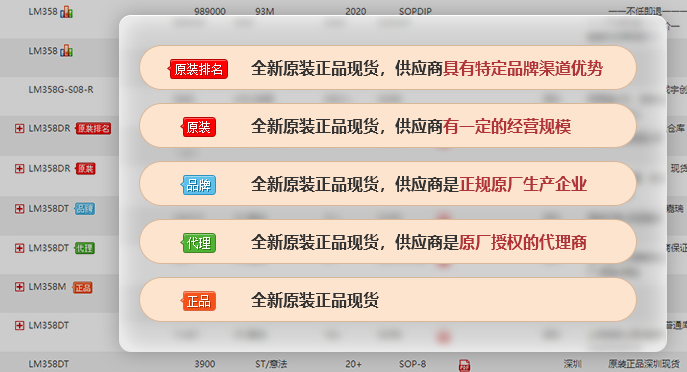Image resolution: width=687 pixels, height=372 pixels.
Task: Open the chart icon in the LM358 row above LM358G-S08-R
Action: 66,51
